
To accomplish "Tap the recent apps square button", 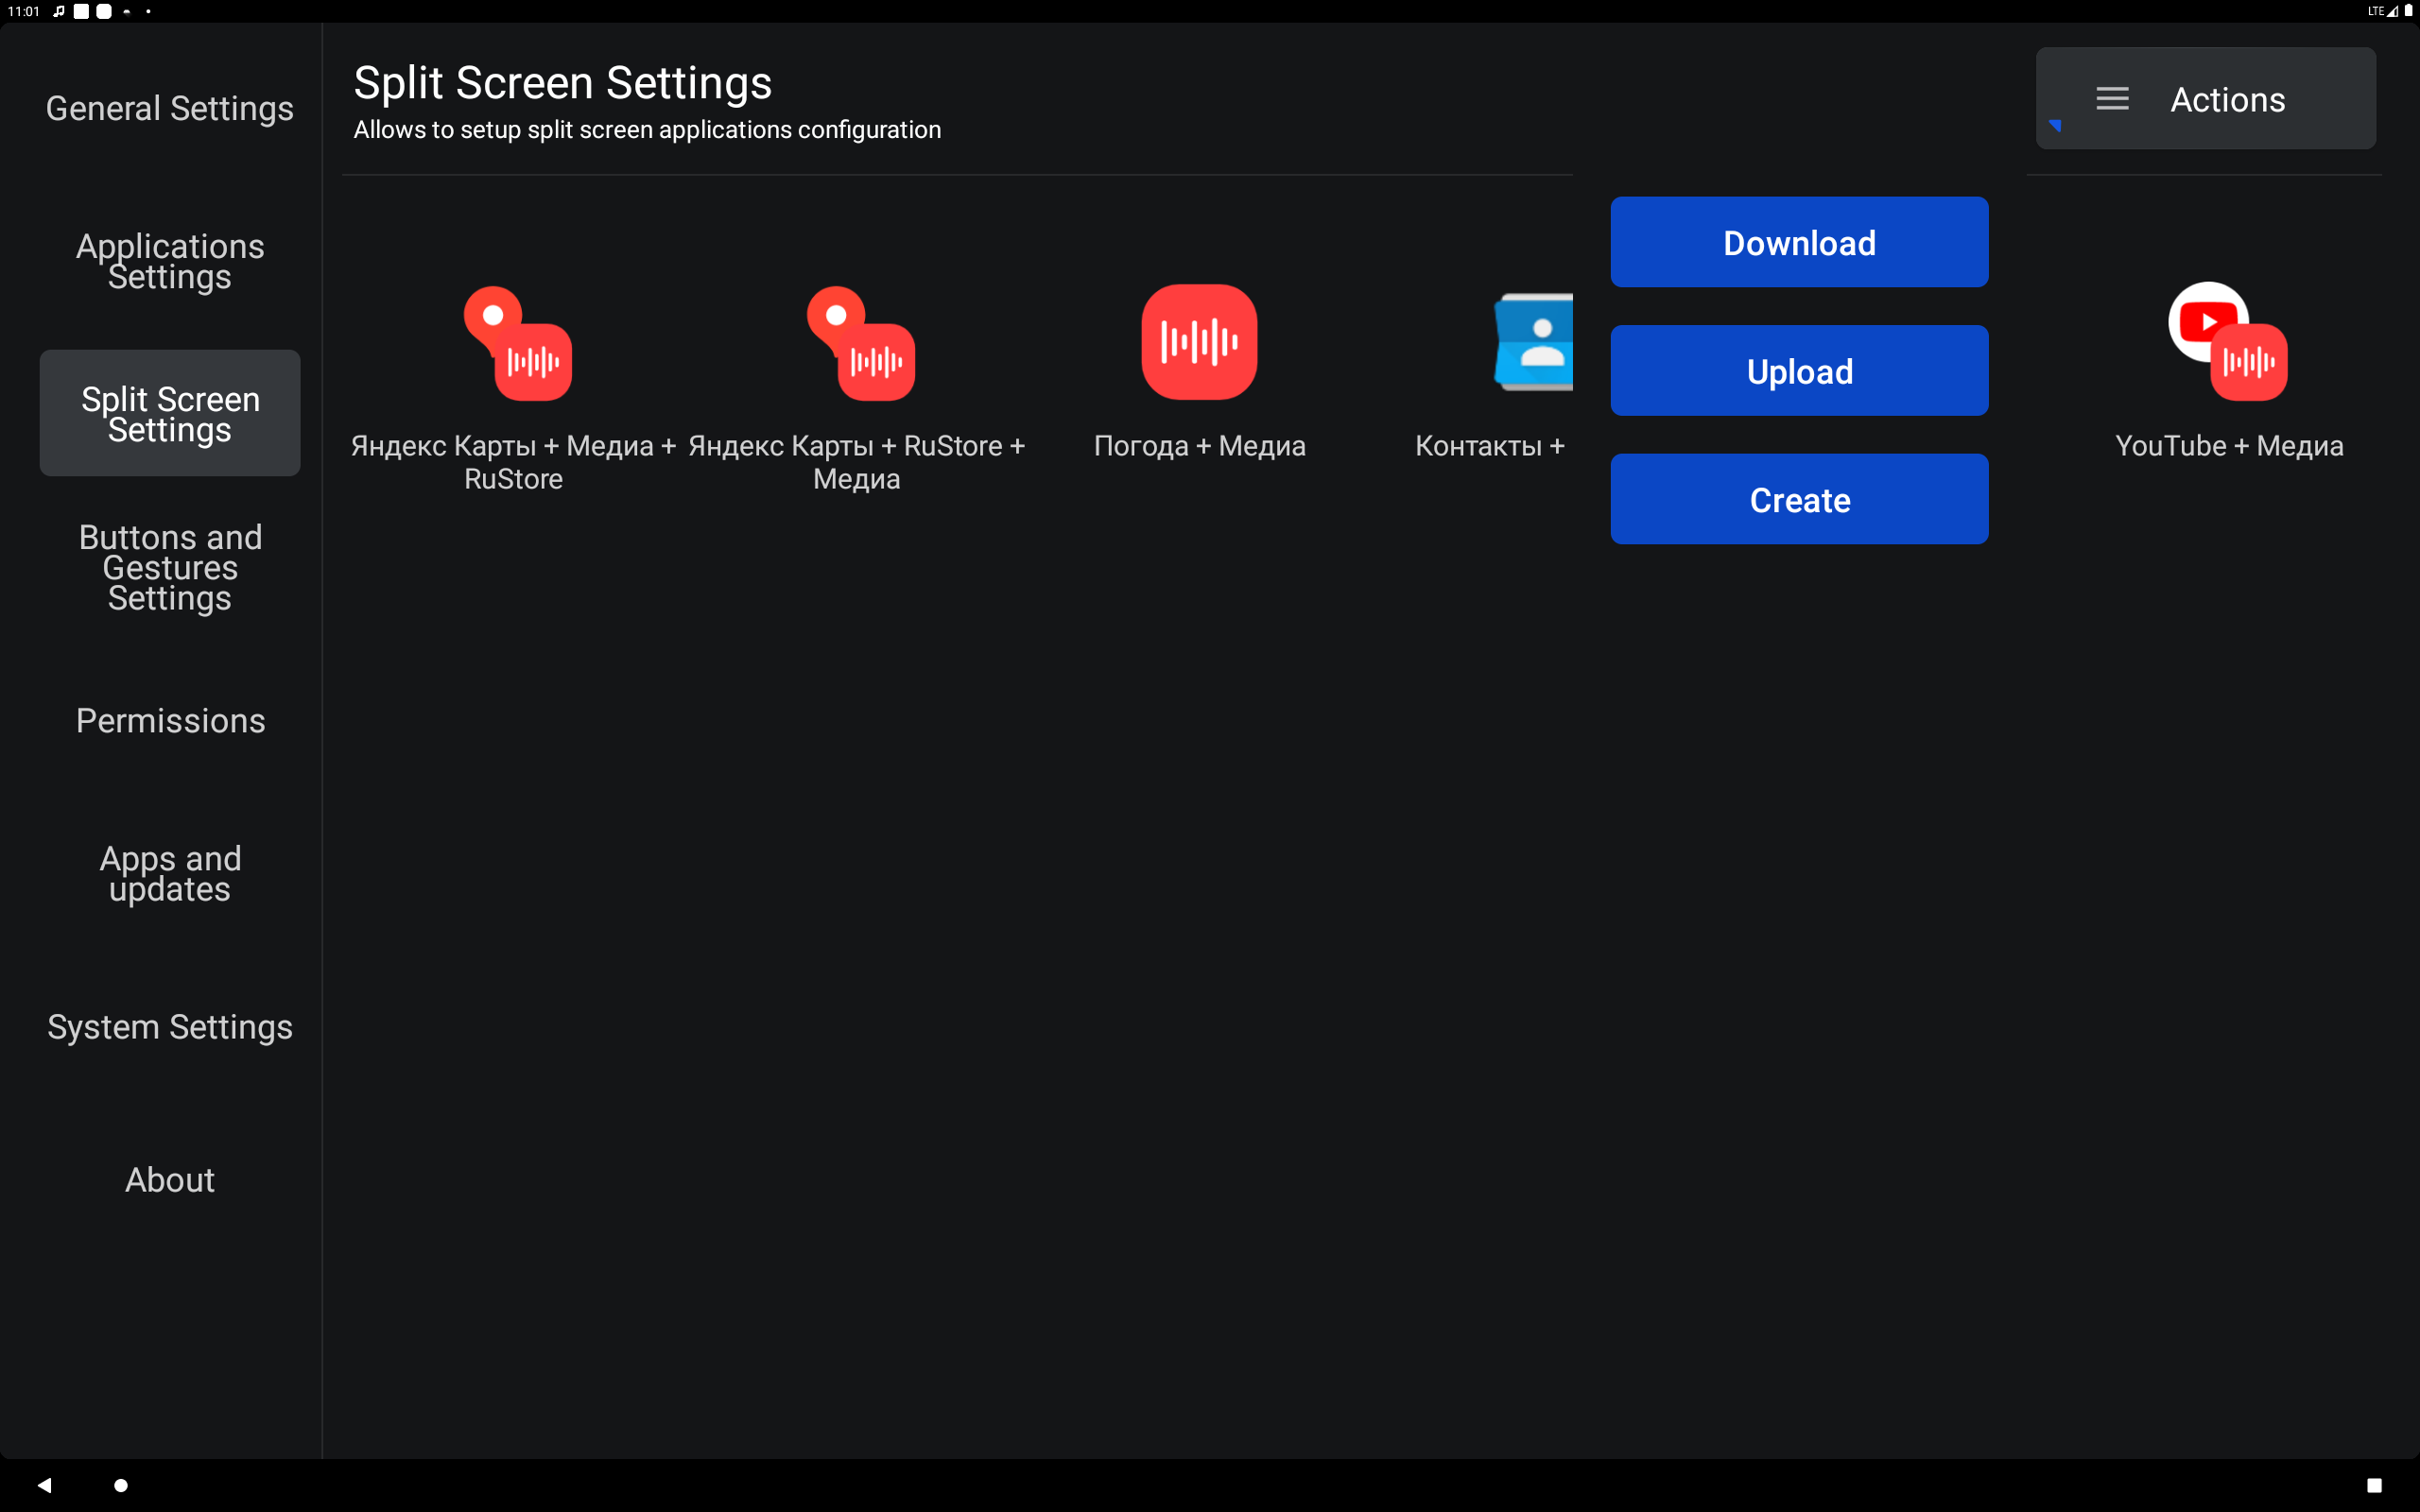I will (2374, 1485).
